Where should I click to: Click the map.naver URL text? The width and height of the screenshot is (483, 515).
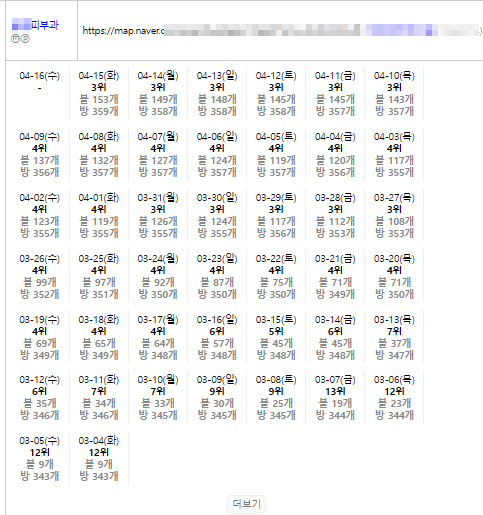pos(282,31)
